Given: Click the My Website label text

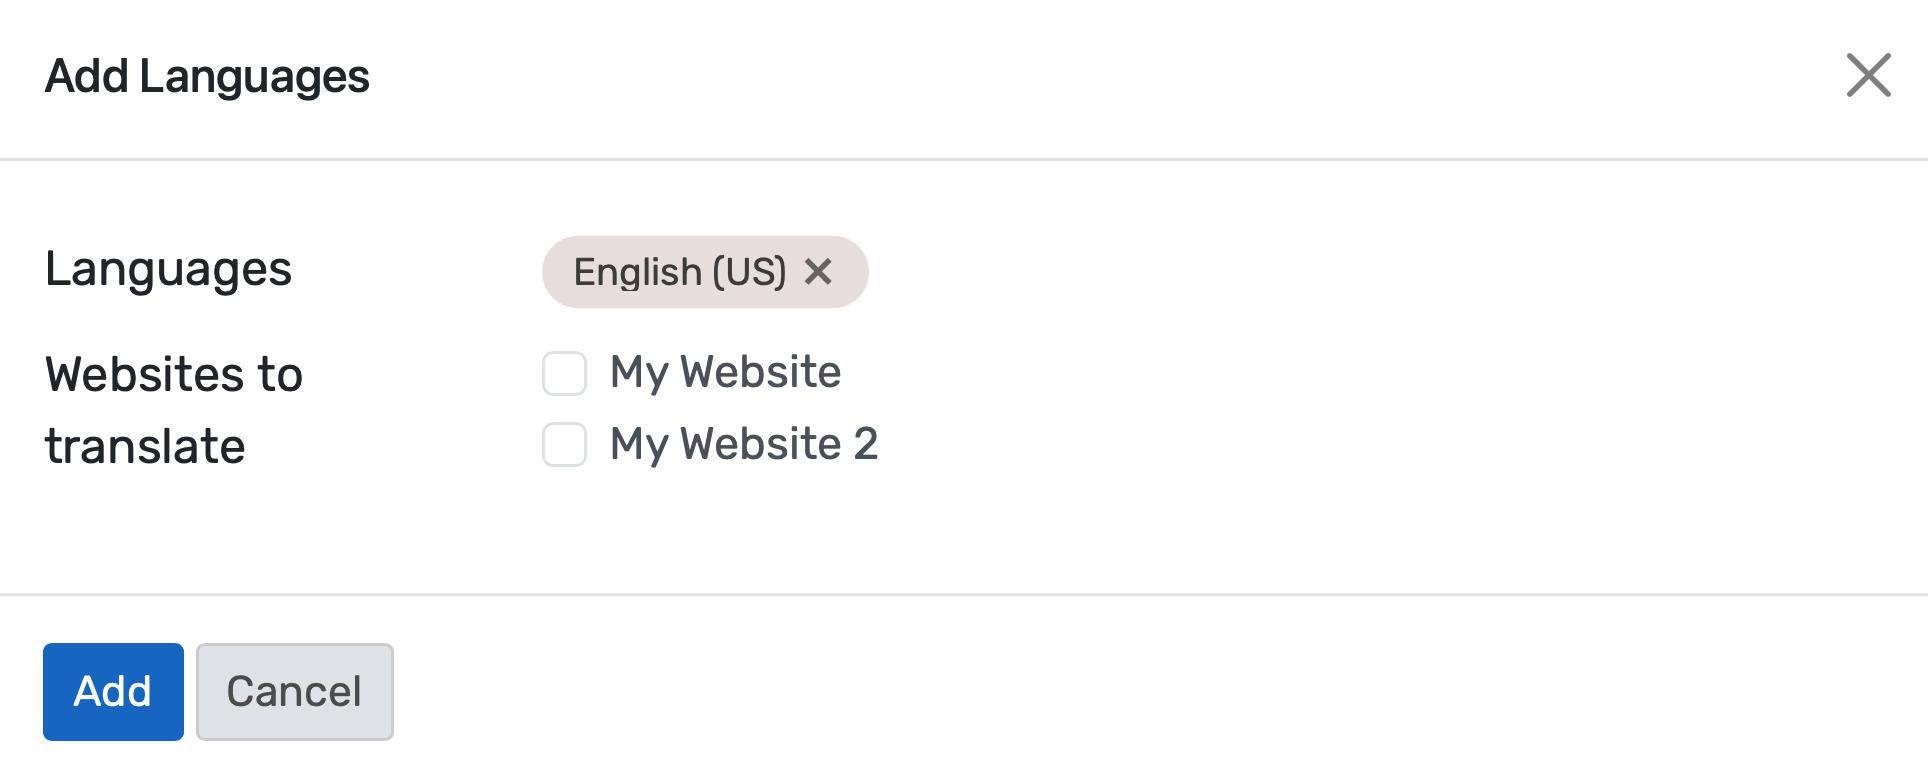Looking at the screenshot, I should tap(725, 372).
